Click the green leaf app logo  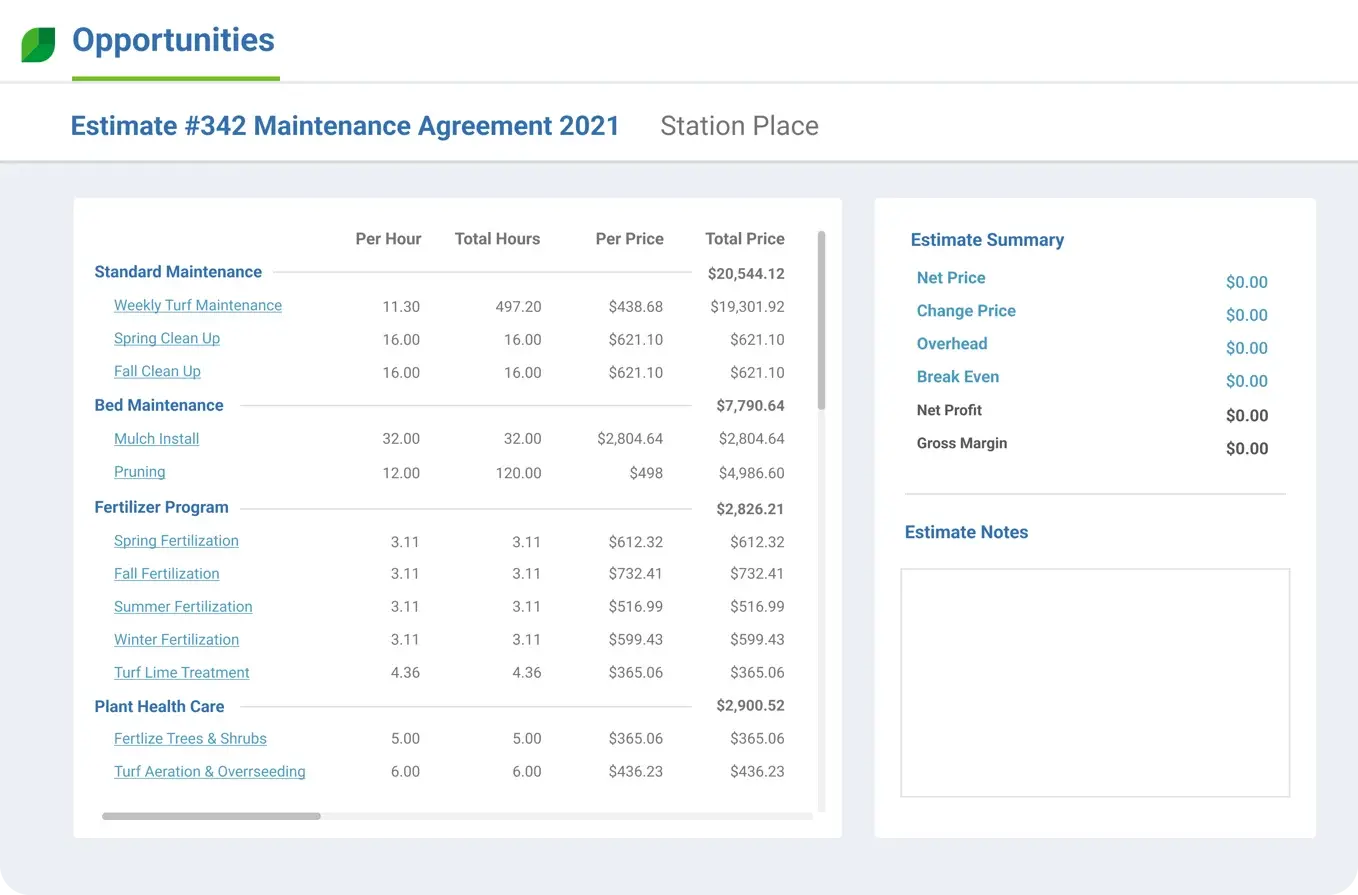click(x=37, y=42)
